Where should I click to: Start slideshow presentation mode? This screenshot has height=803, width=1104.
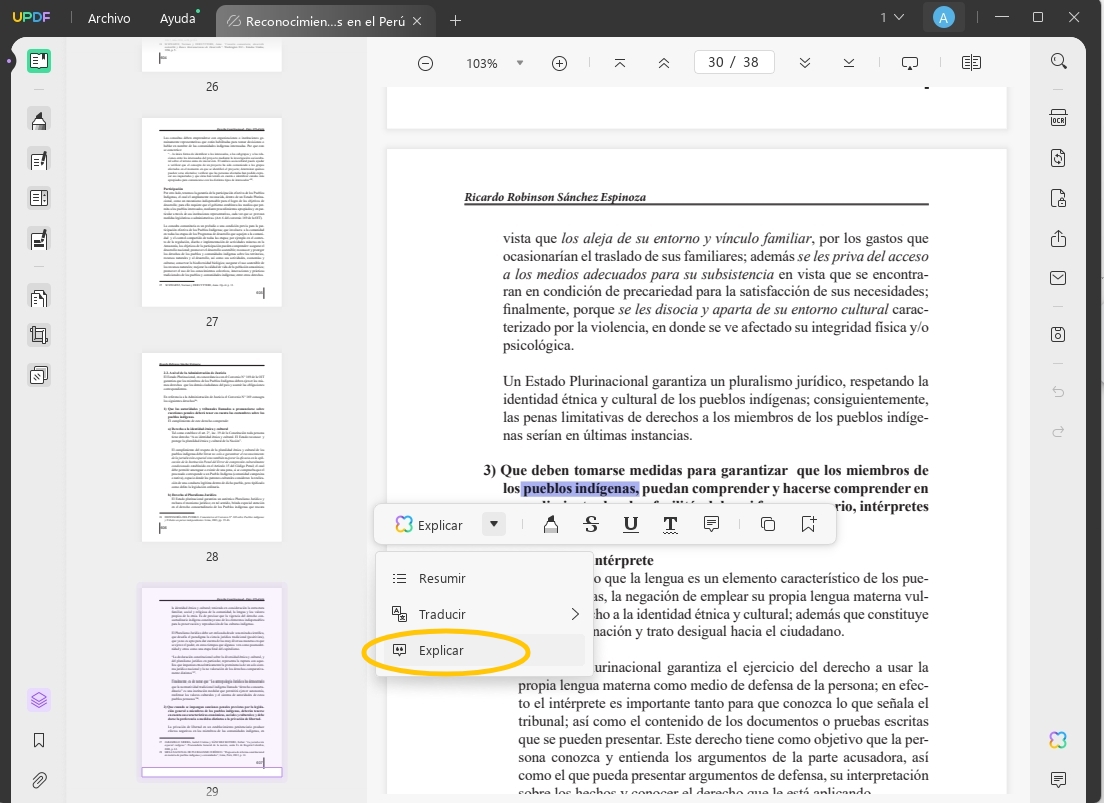(x=910, y=63)
